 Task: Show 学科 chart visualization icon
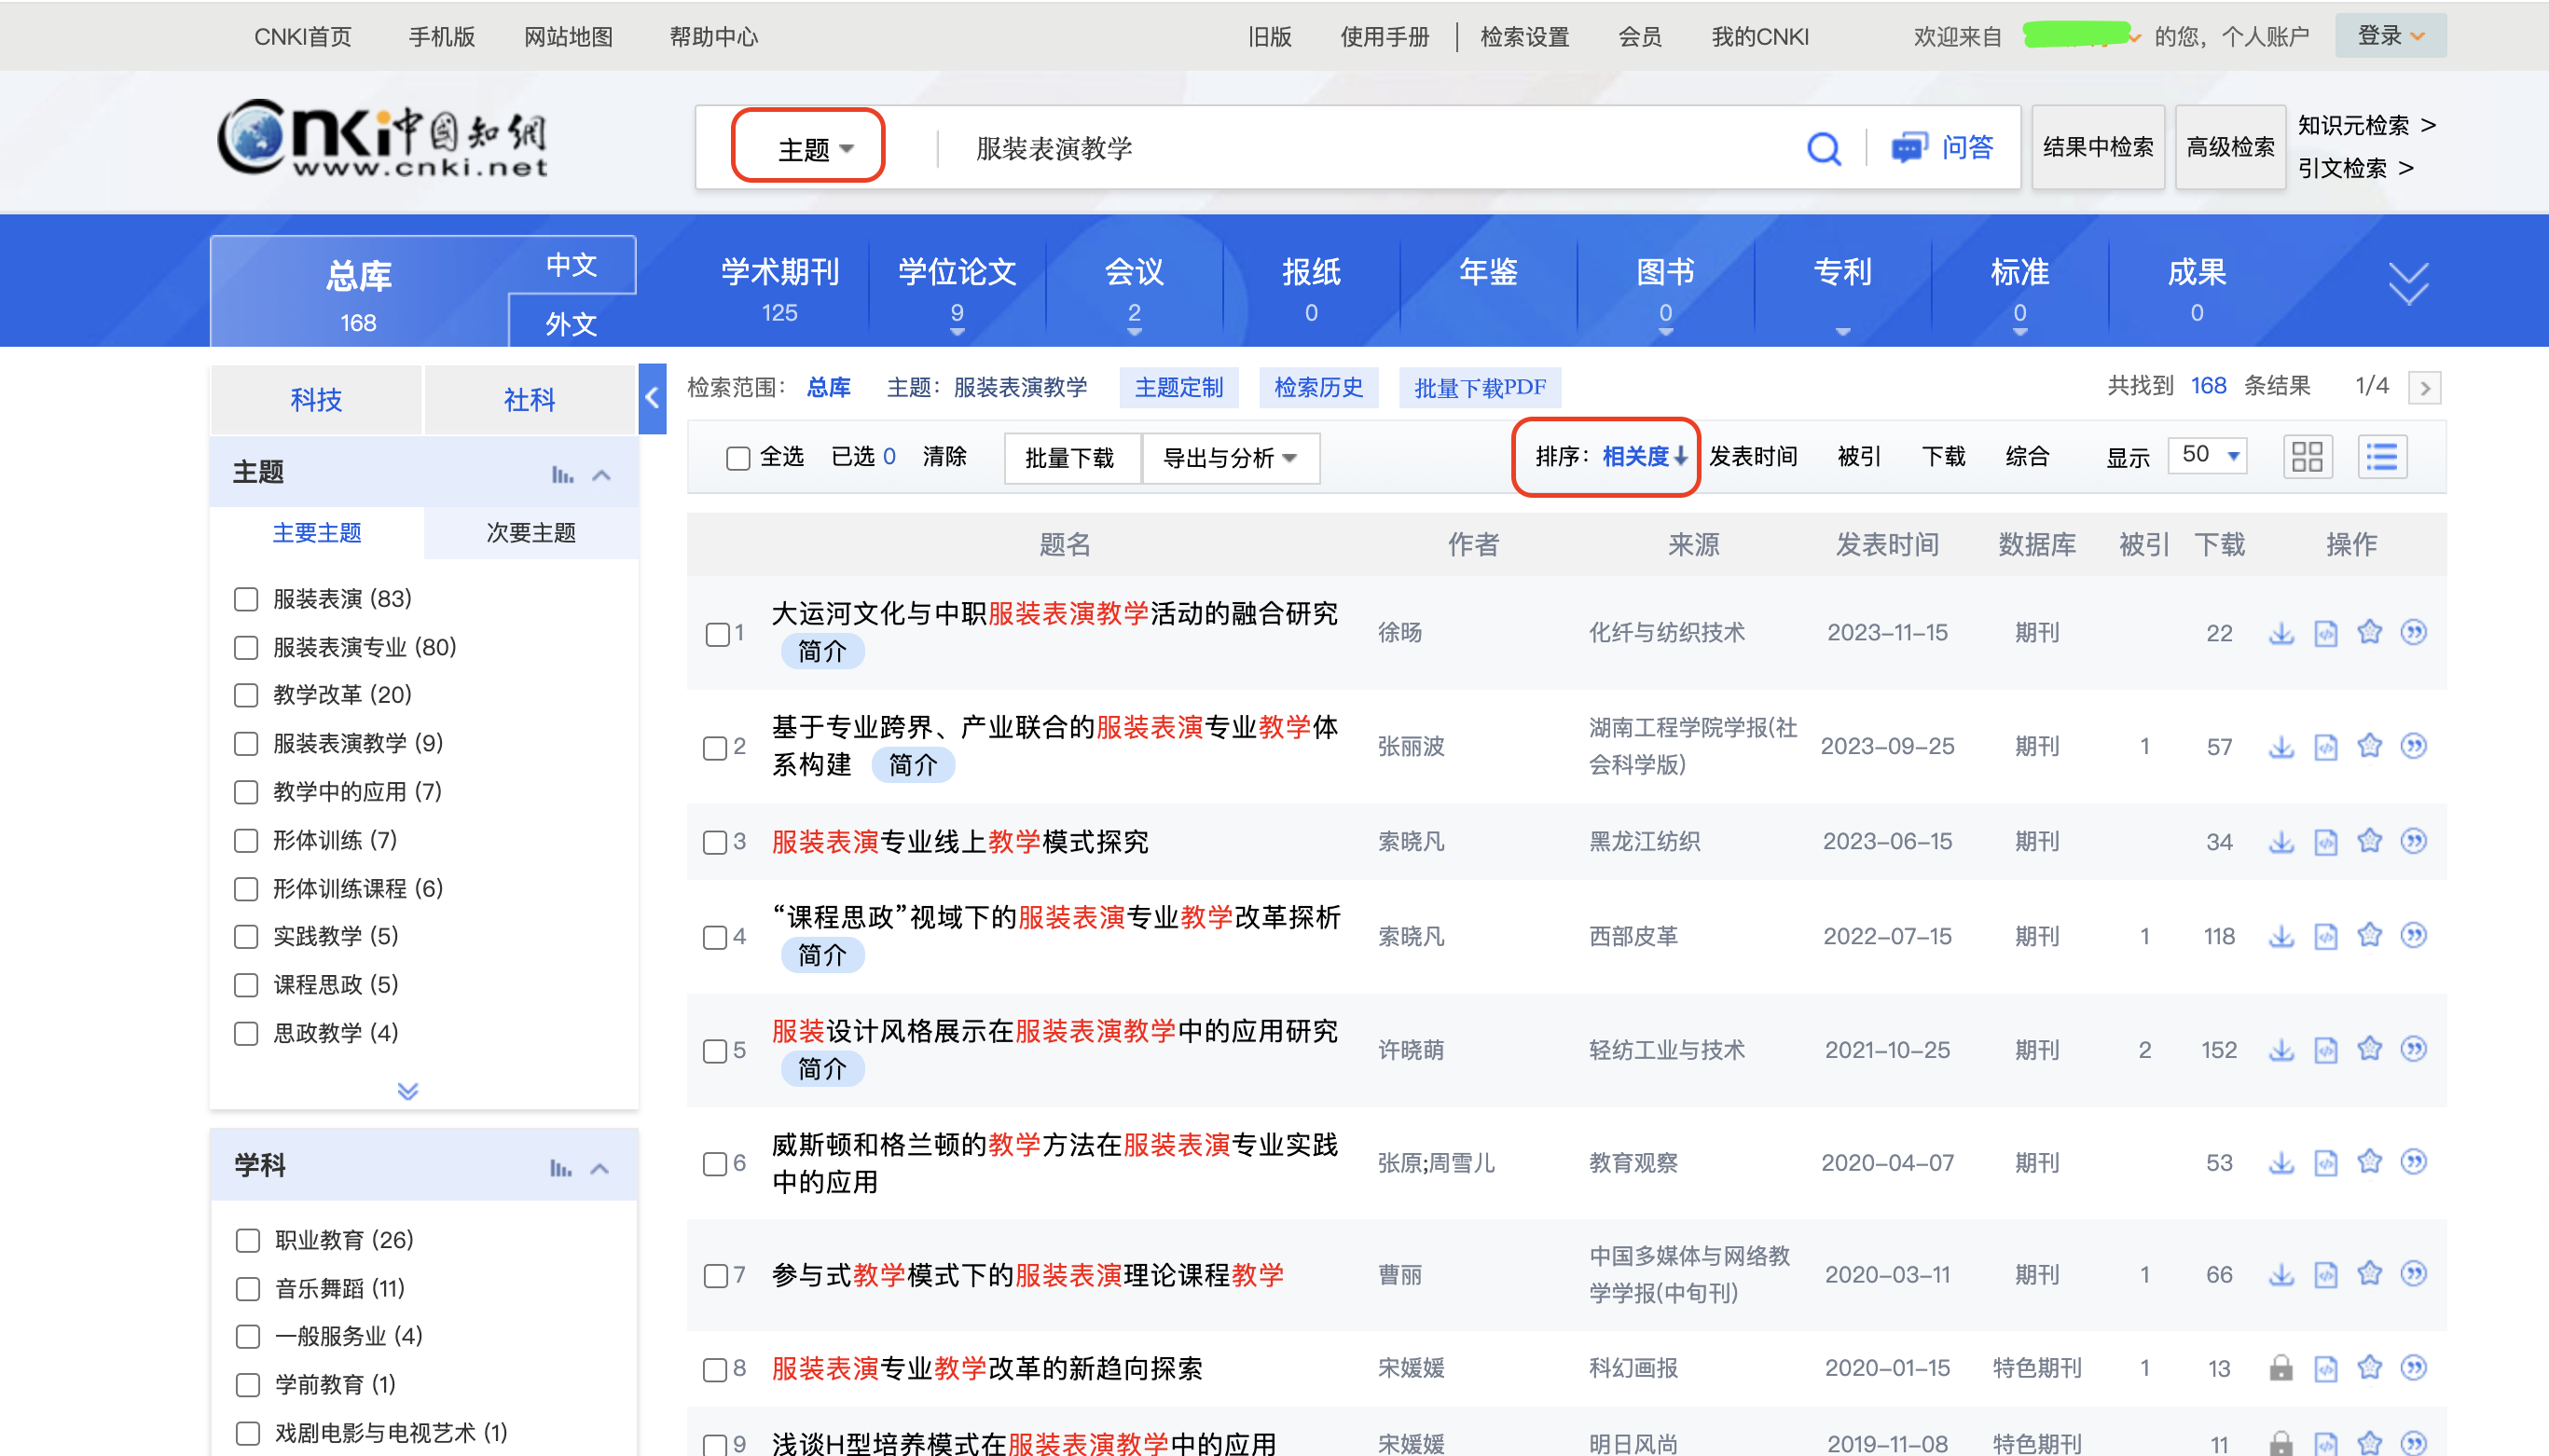(x=561, y=1168)
